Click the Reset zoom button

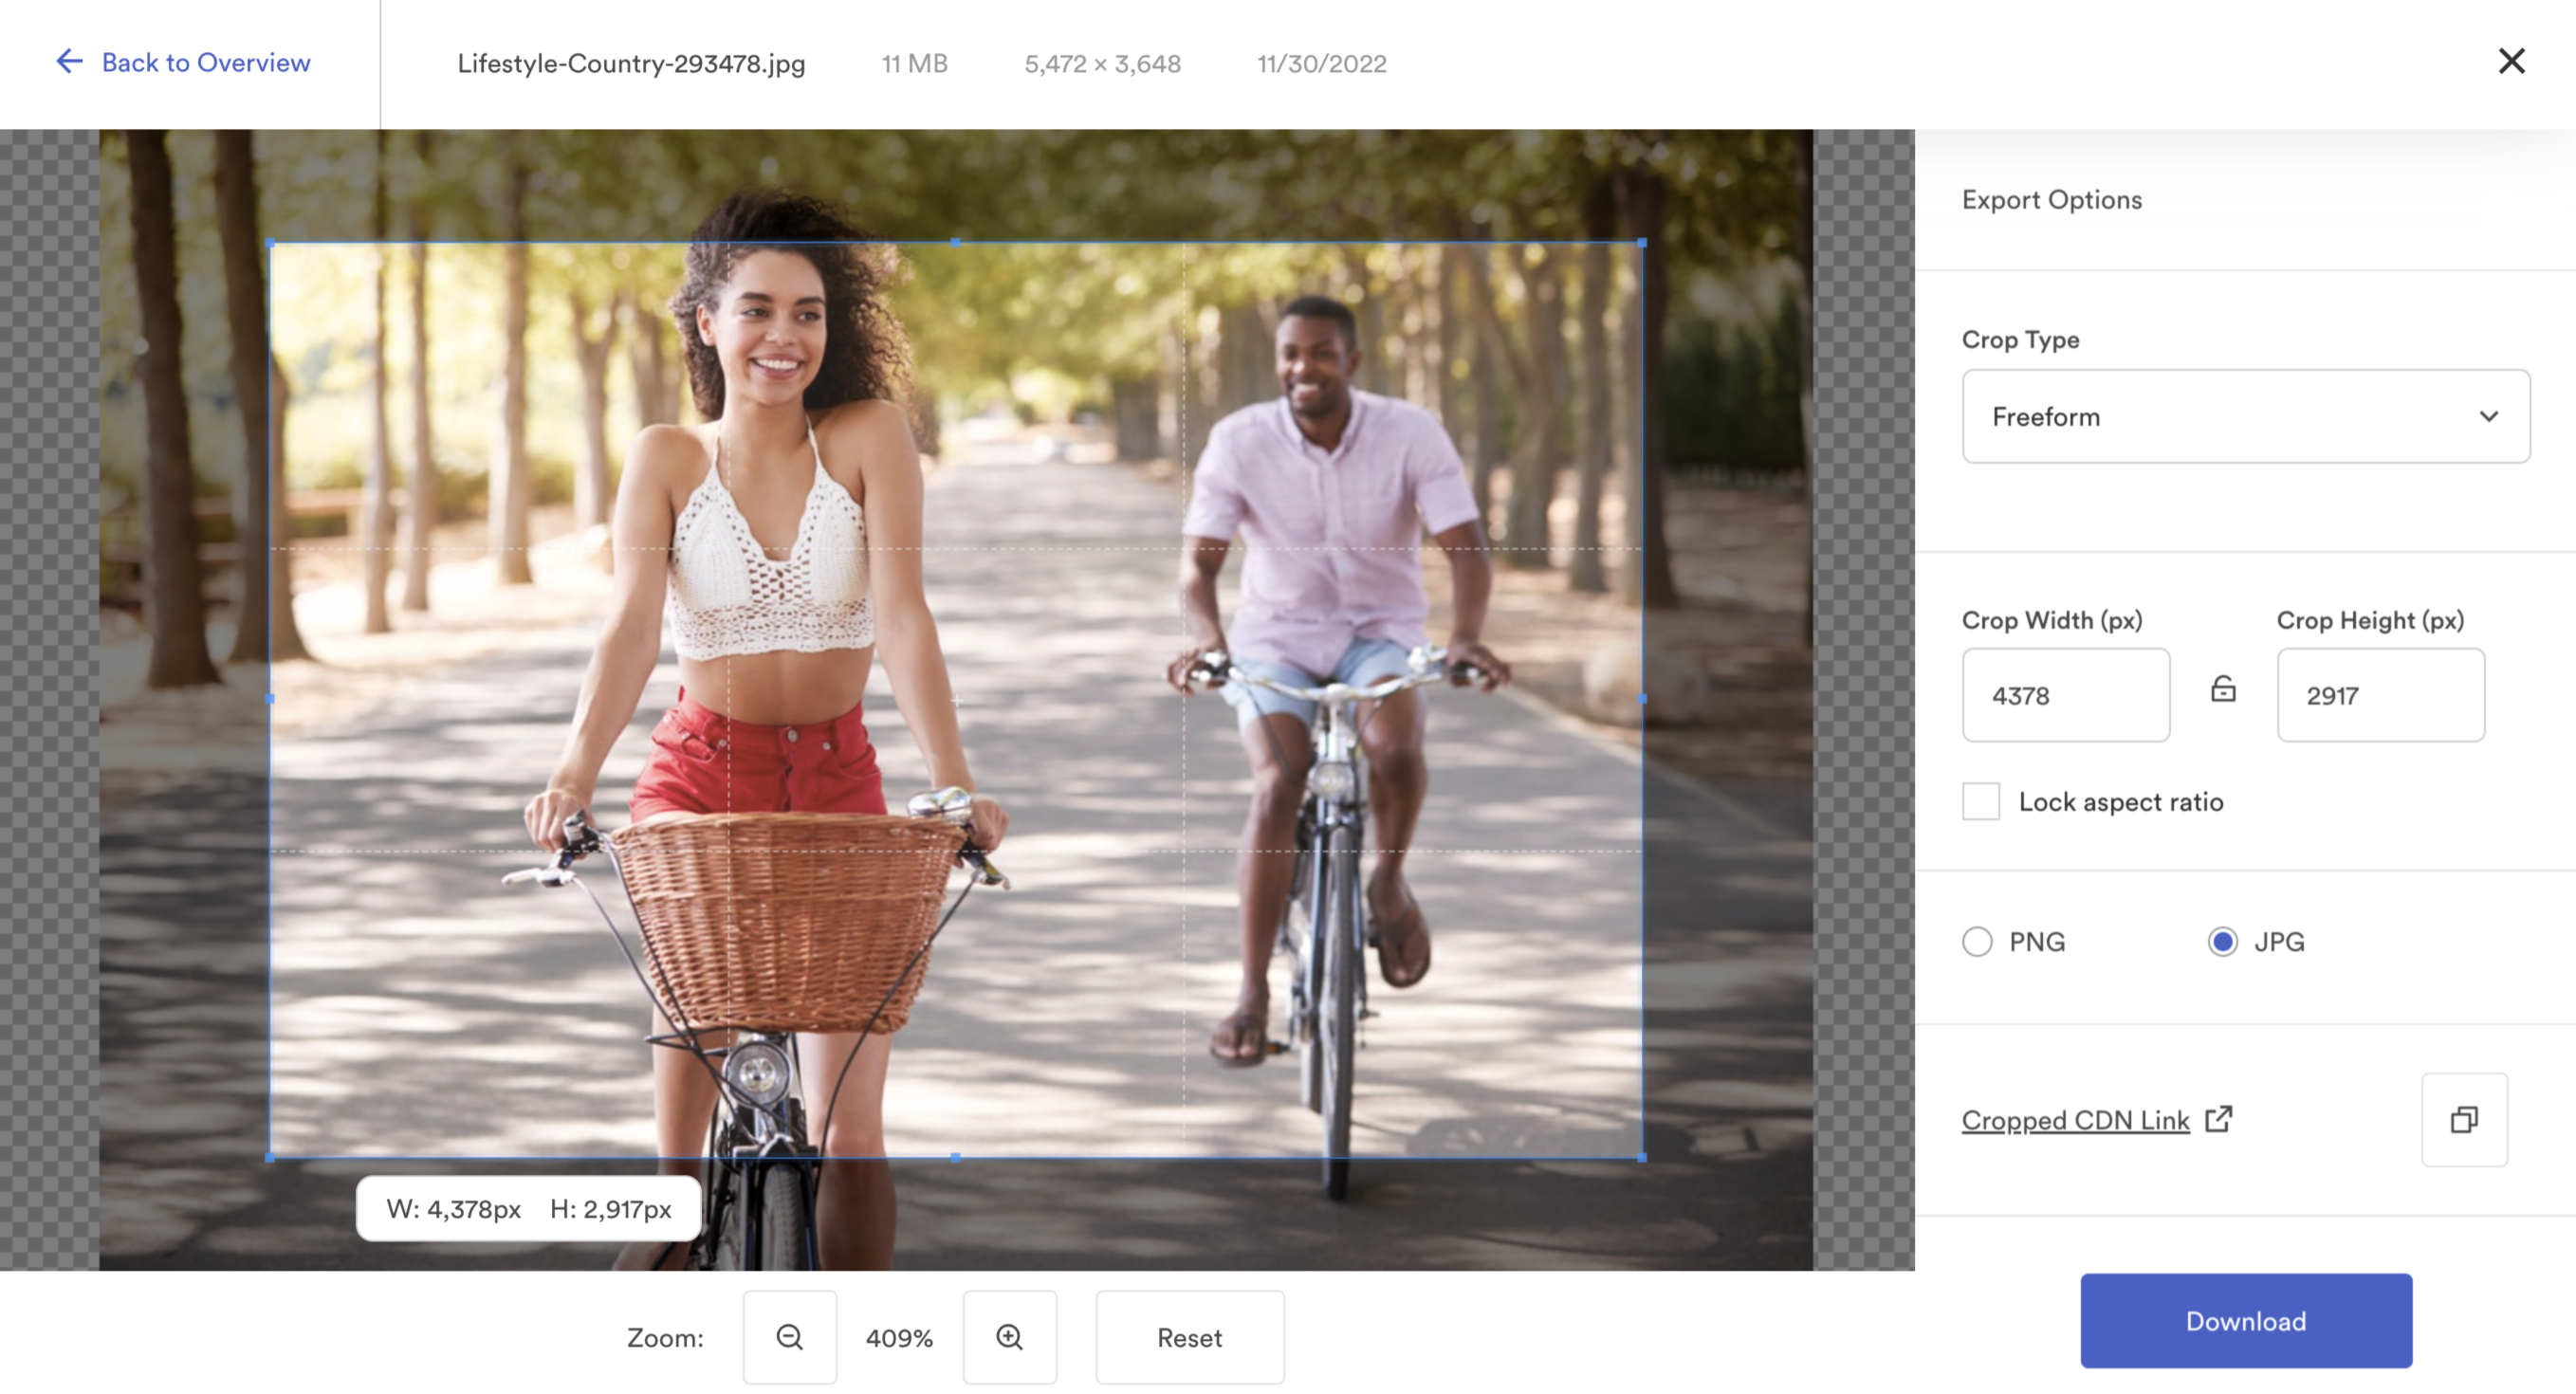click(1187, 1337)
